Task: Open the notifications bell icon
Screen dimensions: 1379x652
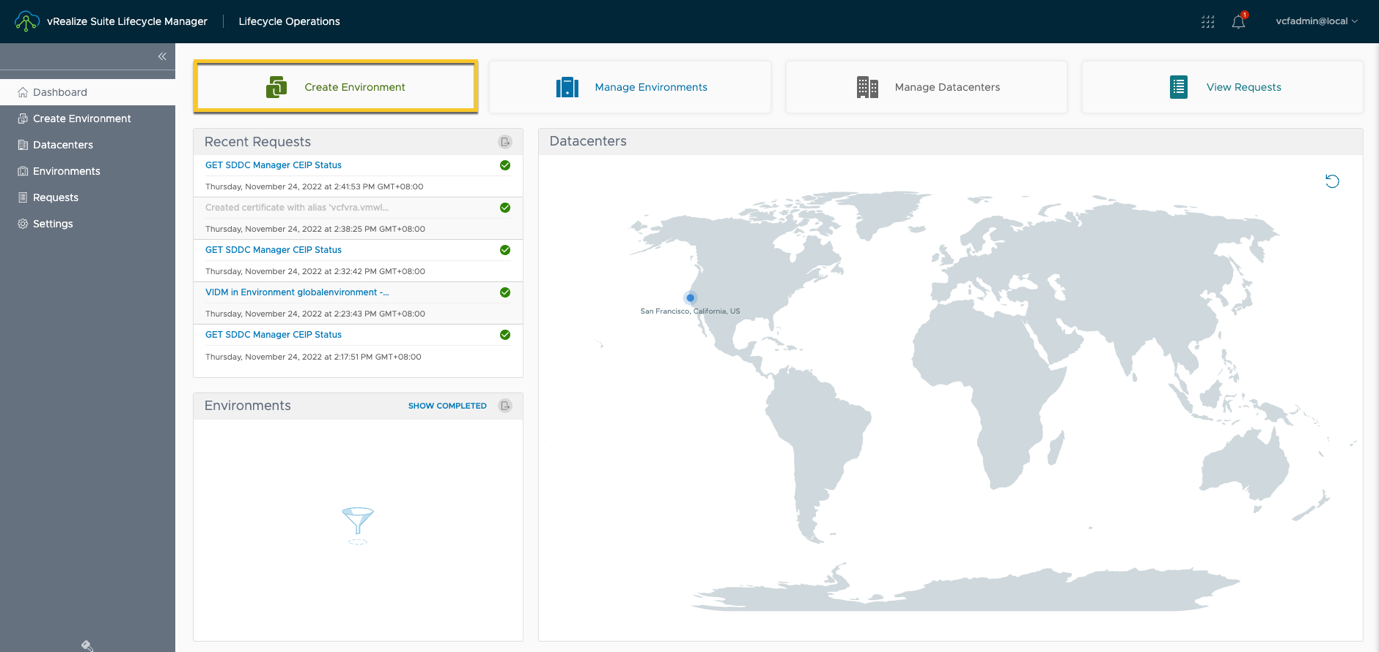Action: pyautogui.click(x=1239, y=21)
